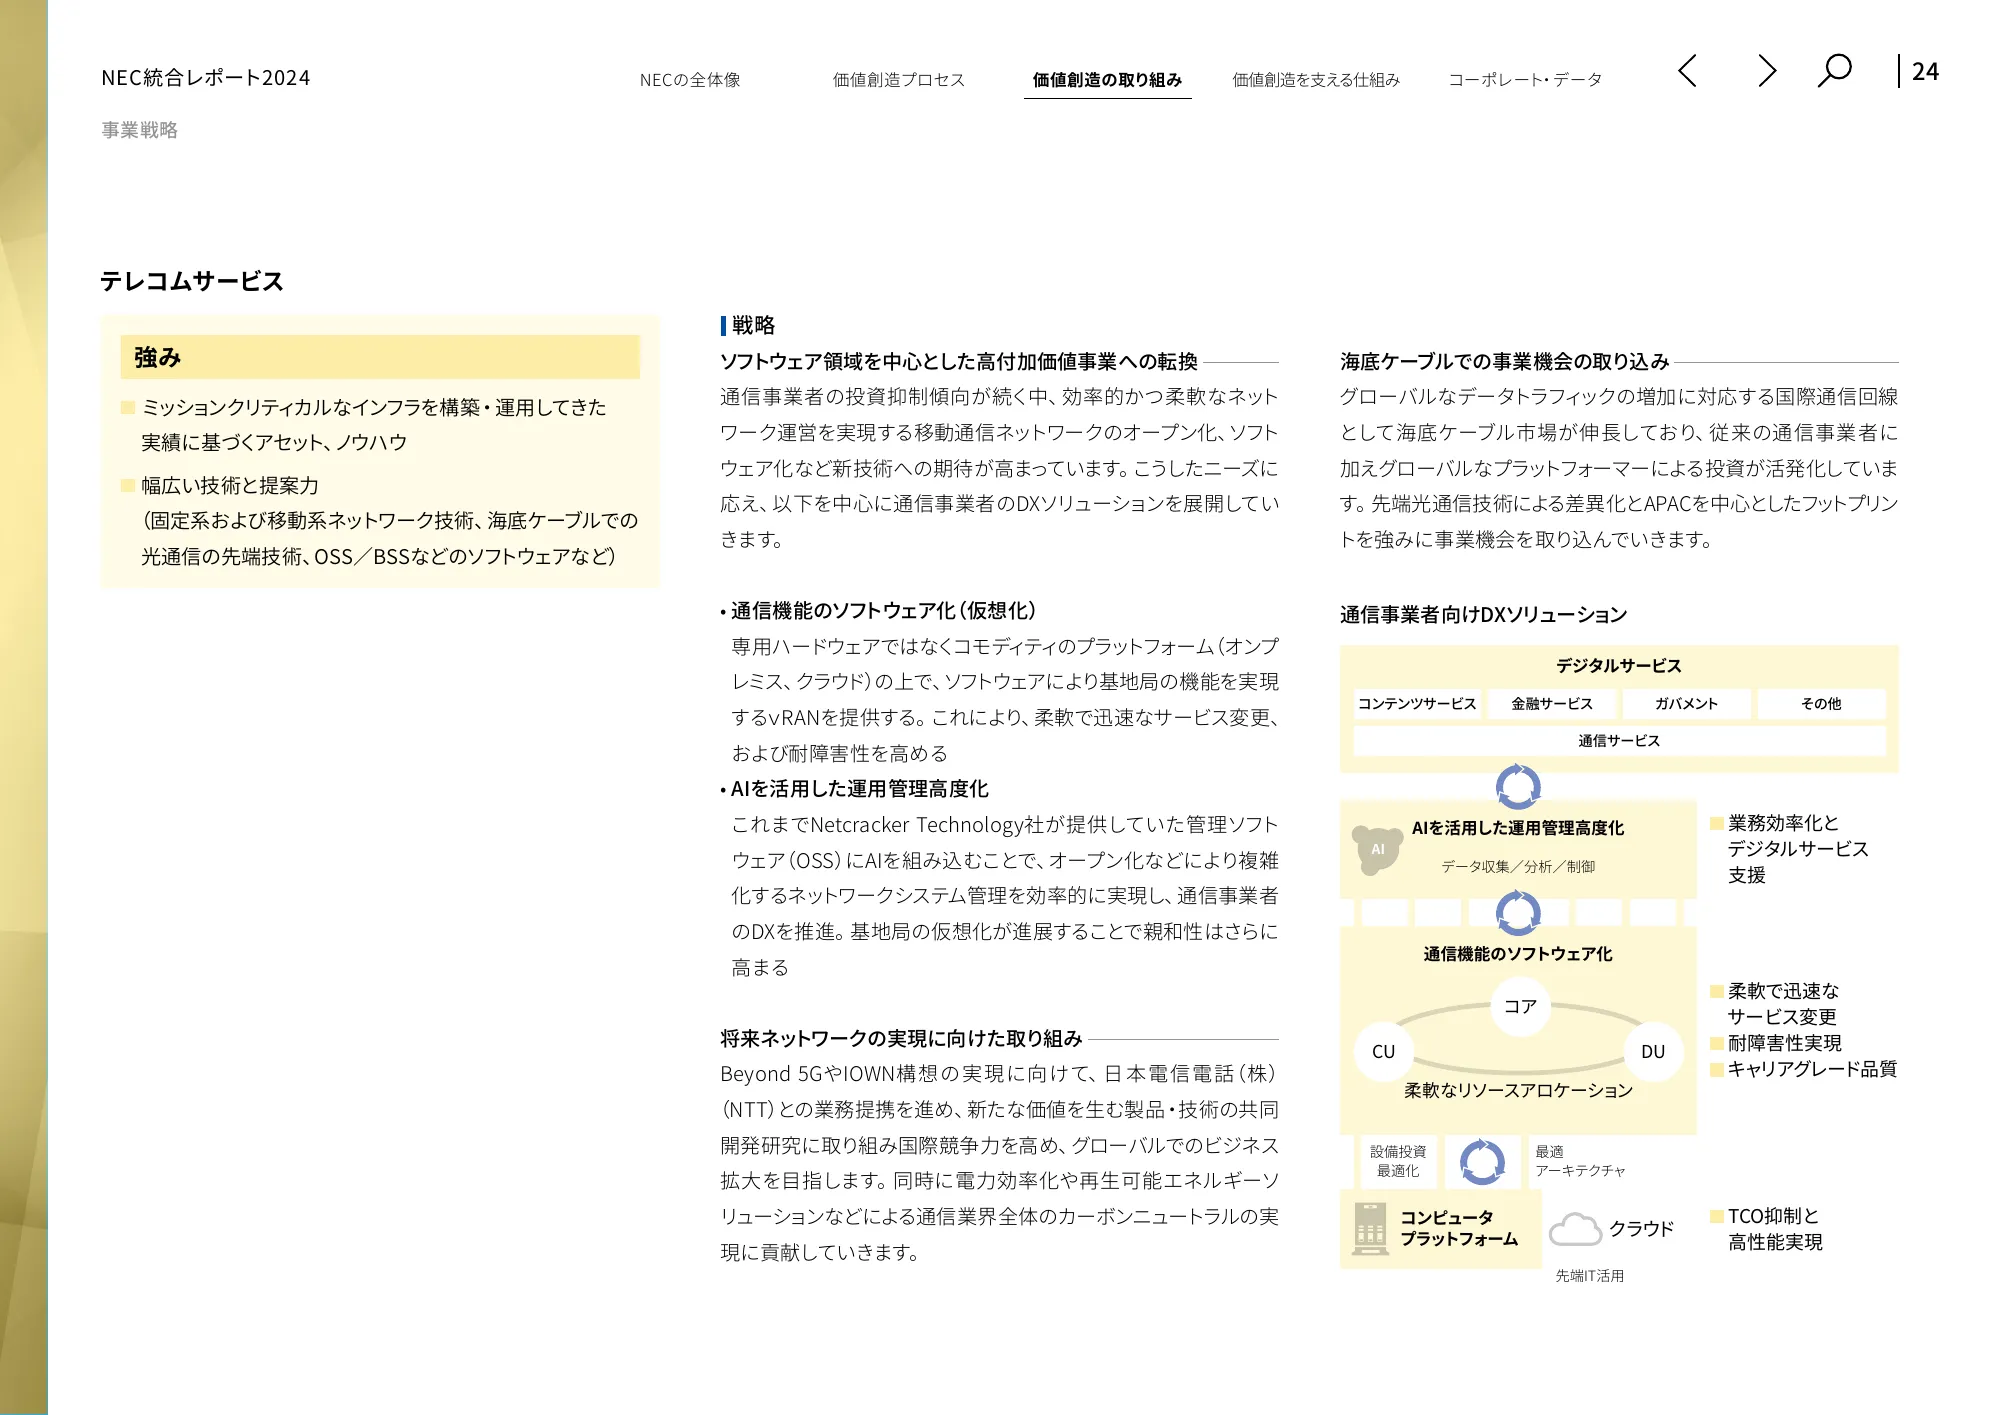The height and width of the screenshot is (1415, 2000).
Task: Go to the previous page arrow
Action: pyautogui.click(x=1687, y=71)
